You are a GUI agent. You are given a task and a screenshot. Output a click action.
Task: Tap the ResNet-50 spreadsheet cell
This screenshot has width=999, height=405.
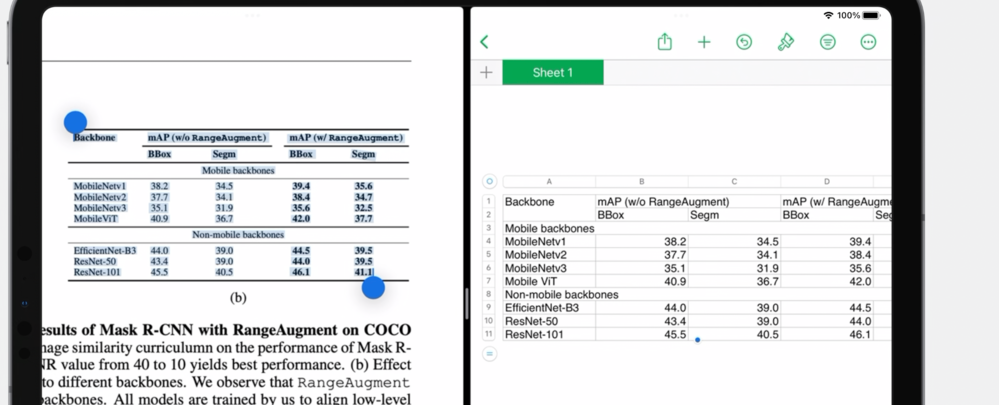click(549, 321)
